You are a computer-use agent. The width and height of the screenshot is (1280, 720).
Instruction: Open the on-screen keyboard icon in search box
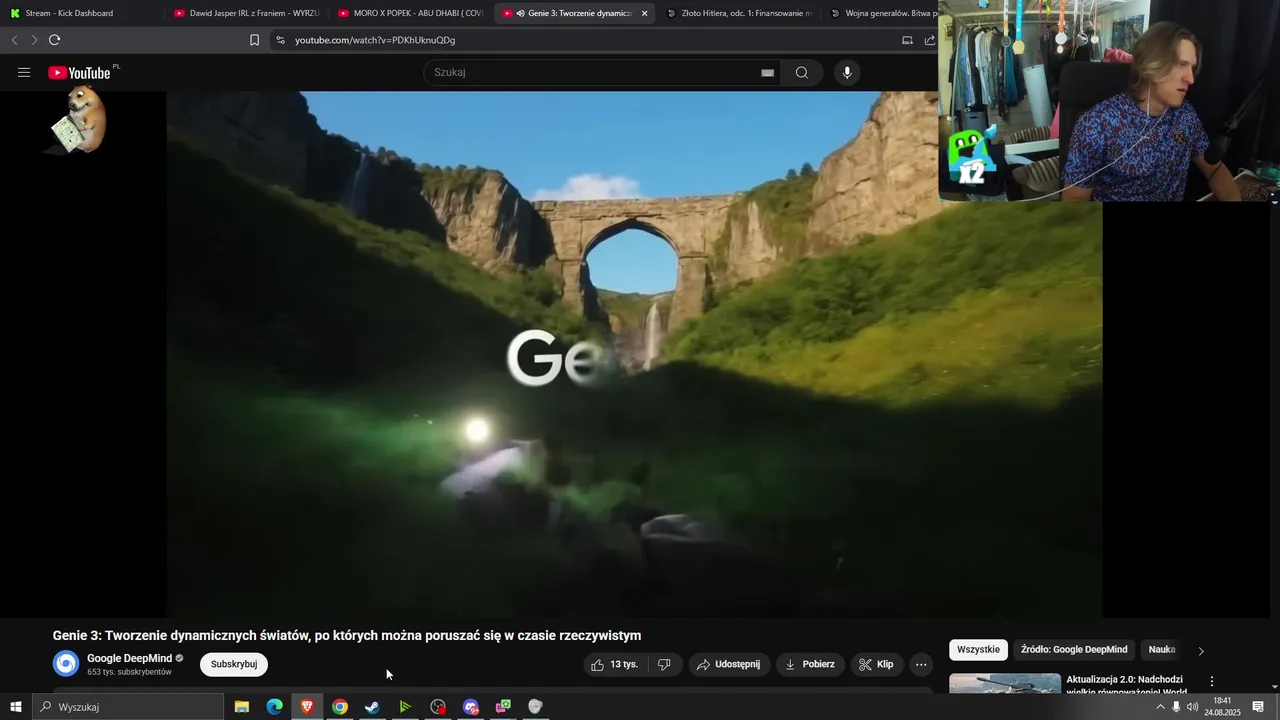click(x=767, y=72)
